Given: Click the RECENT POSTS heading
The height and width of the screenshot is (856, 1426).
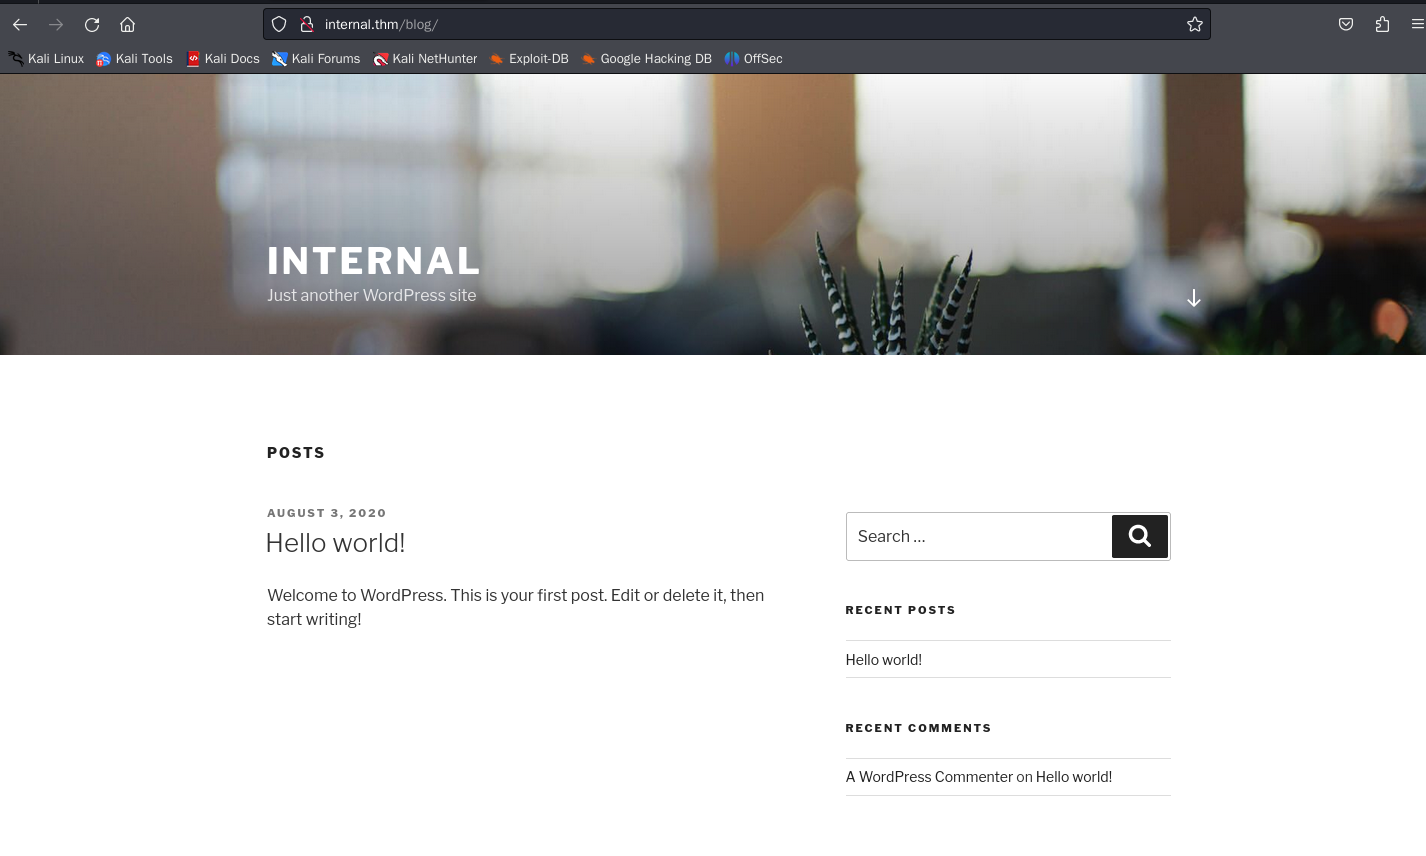Looking at the screenshot, I should [x=900, y=610].
